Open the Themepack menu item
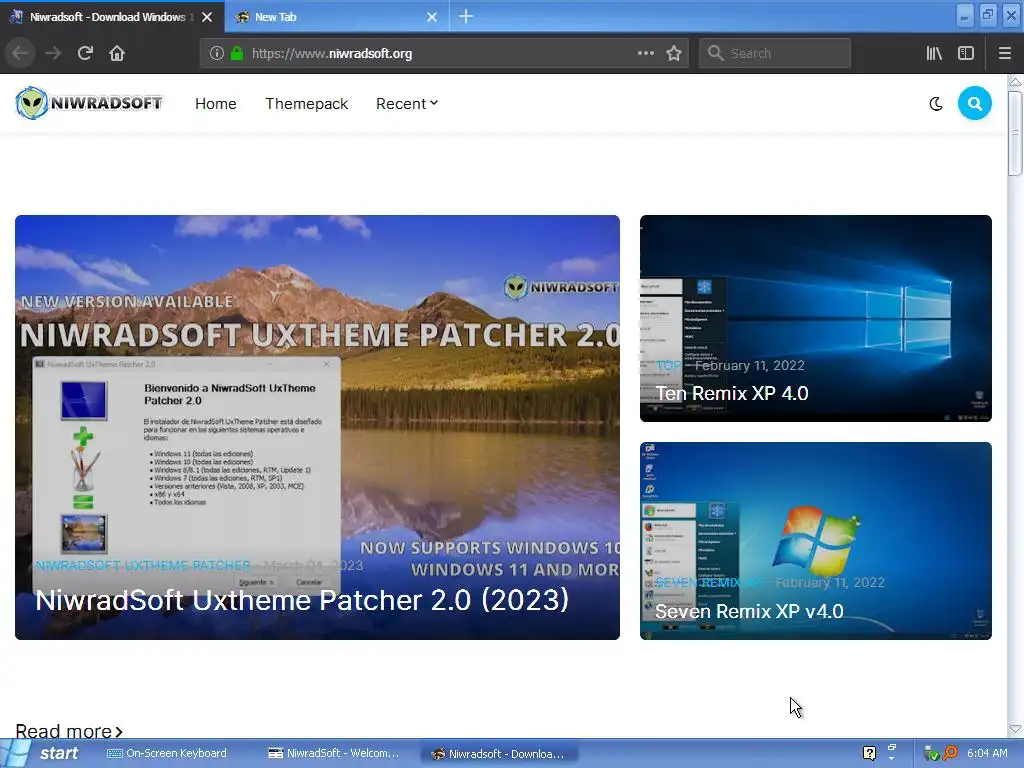The height and width of the screenshot is (768, 1024). click(x=306, y=104)
